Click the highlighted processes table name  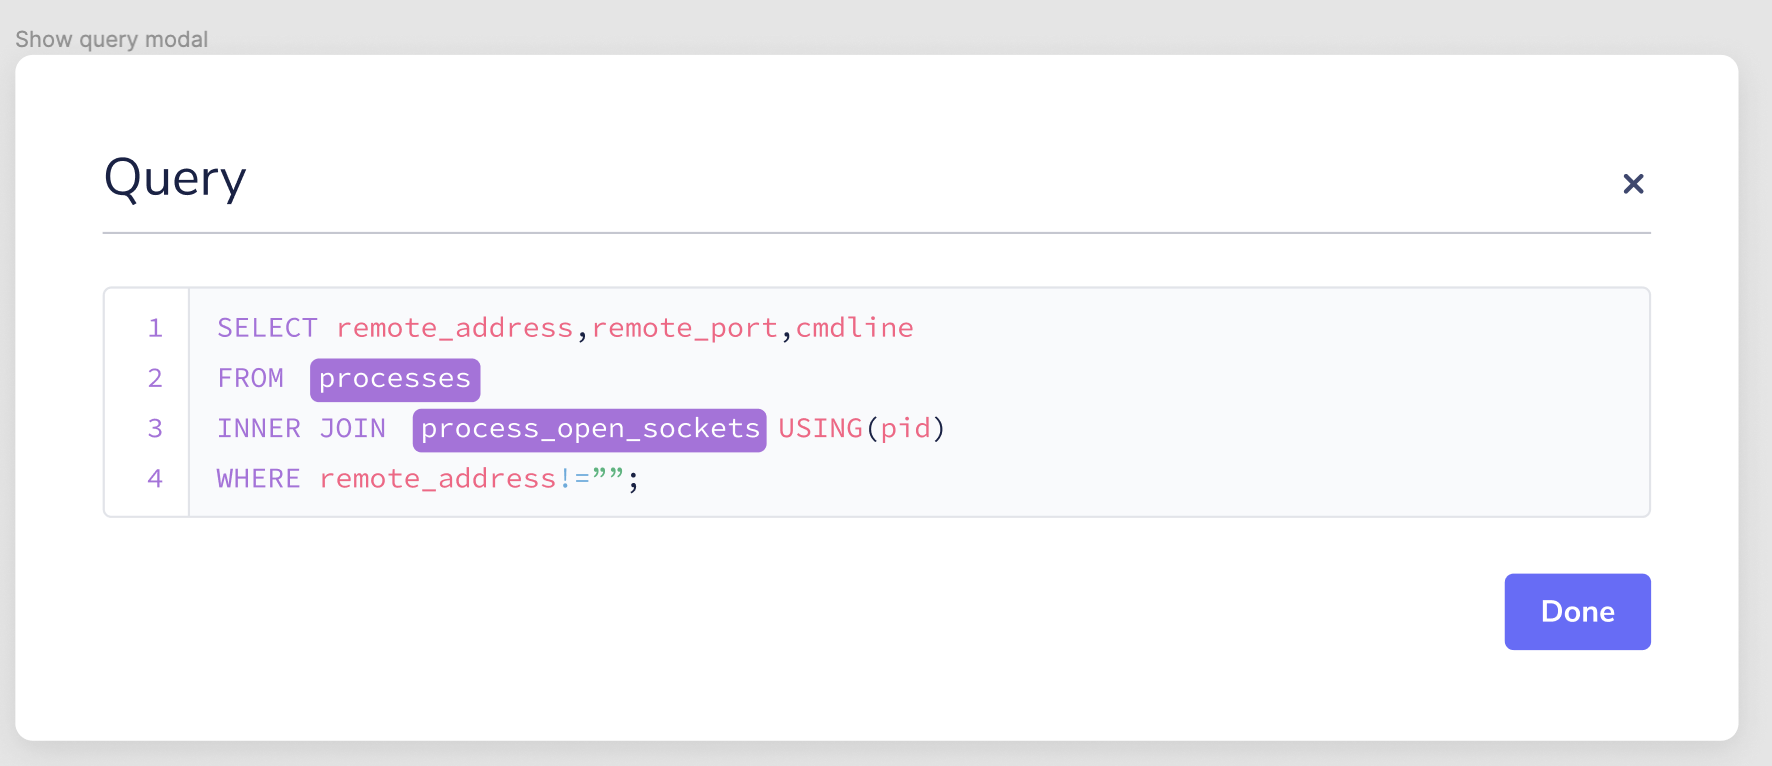click(x=395, y=380)
